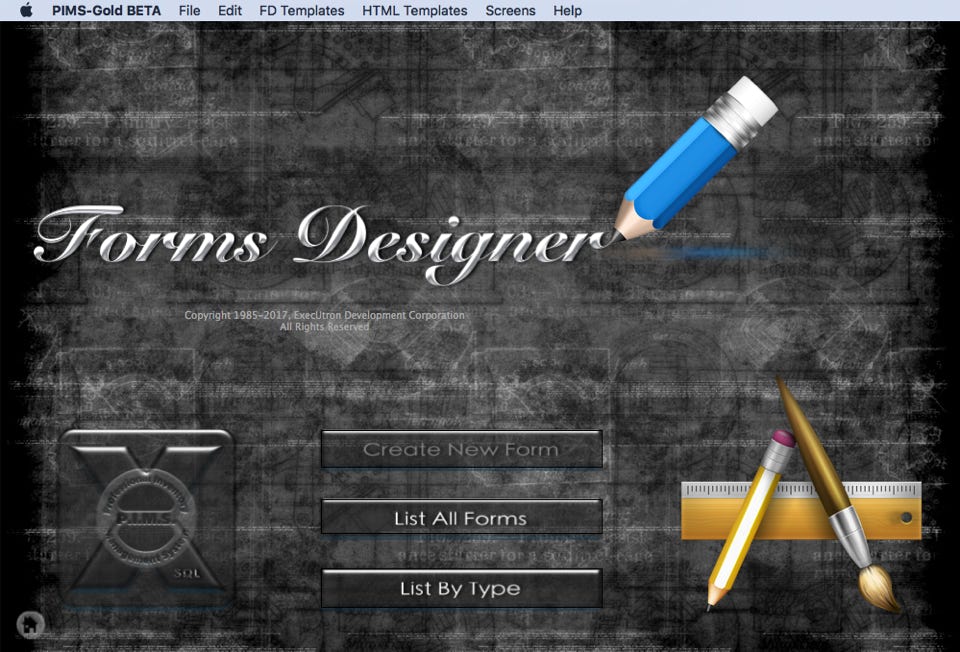This screenshot has height=652, width=960.
Task: Open the HTML Templates menu
Action: pos(414,10)
